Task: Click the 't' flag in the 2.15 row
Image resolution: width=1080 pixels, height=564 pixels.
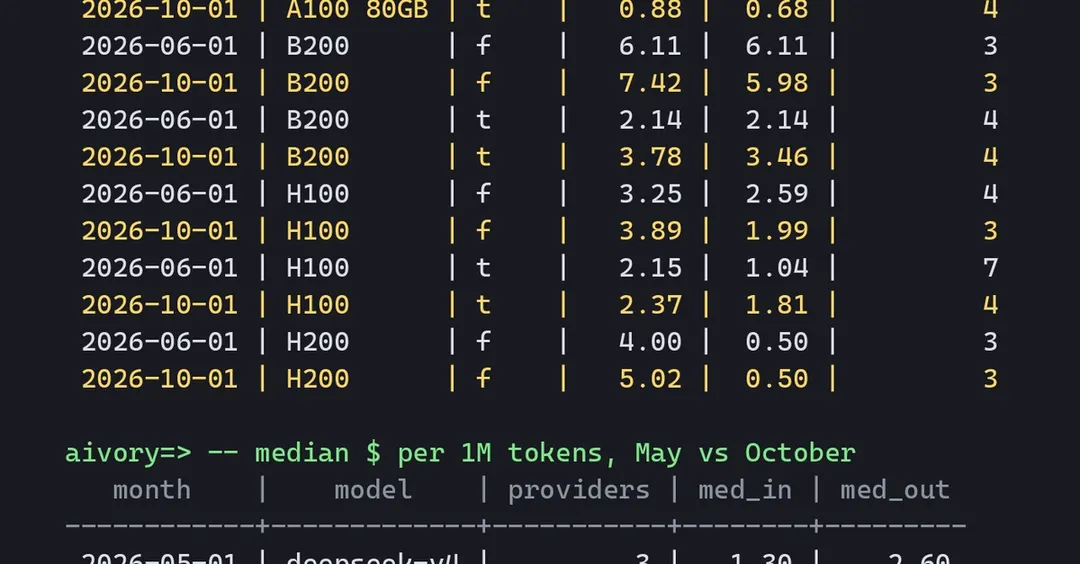Action: [x=484, y=268]
